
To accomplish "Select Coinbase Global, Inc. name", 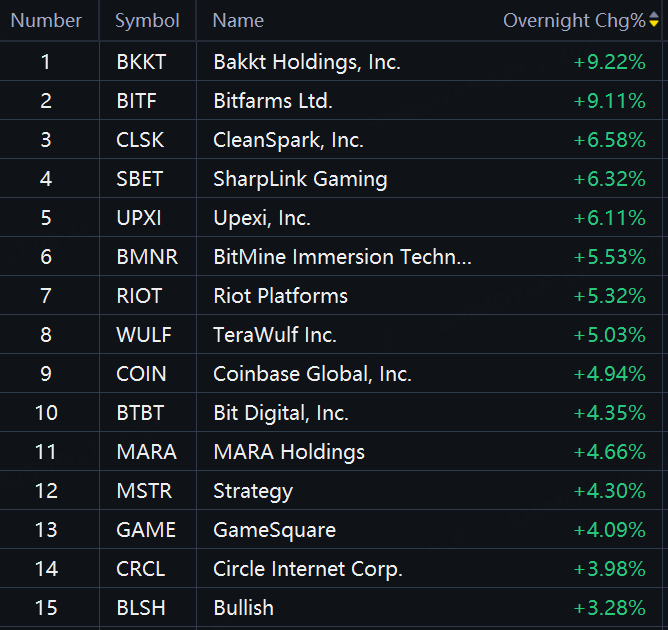I will coord(312,374).
